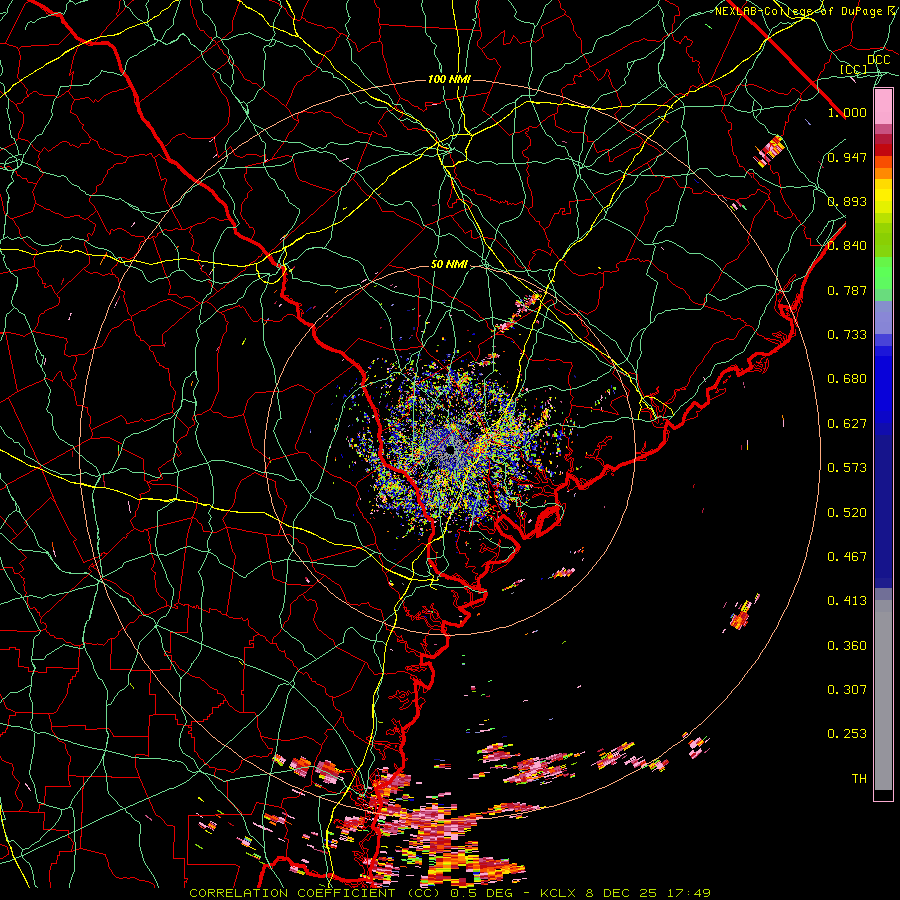Select the 0.253 scale value
900x900 pixels.
847,734
